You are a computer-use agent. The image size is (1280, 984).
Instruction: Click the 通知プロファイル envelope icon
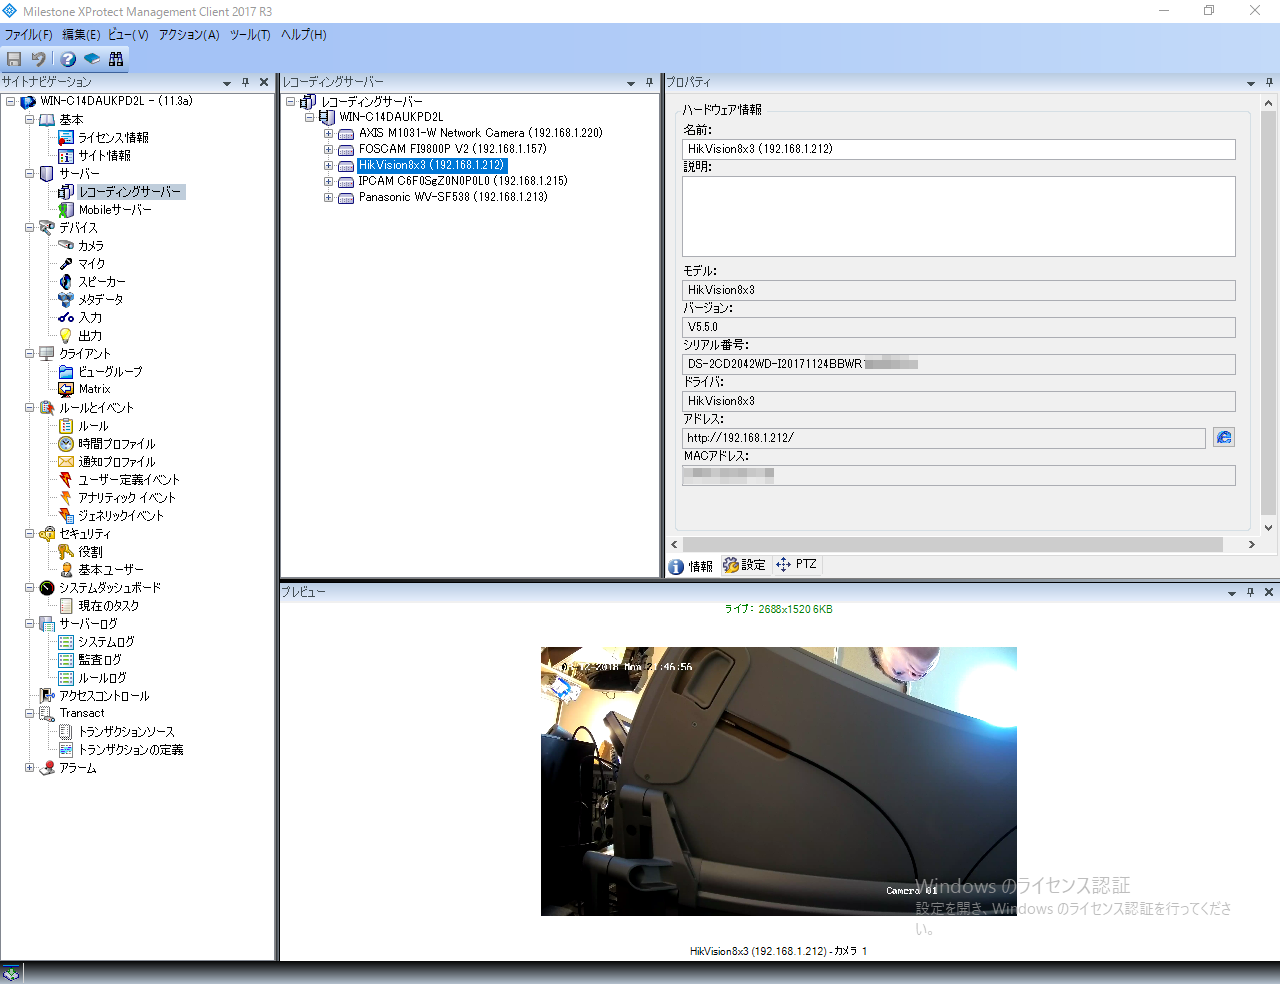(x=66, y=461)
